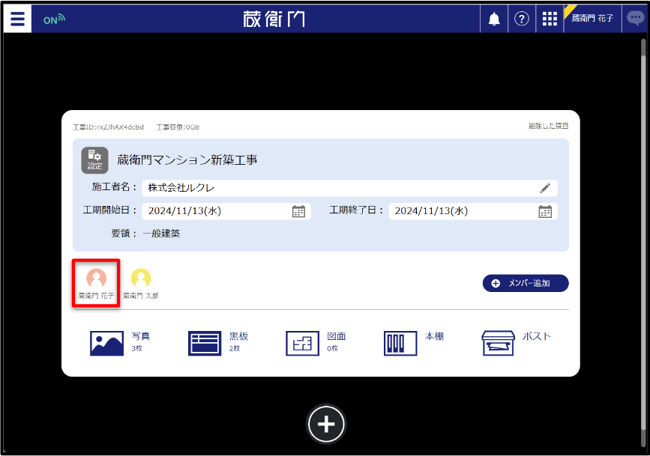Click メンバー追加 button
650x456 pixels.
click(x=525, y=283)
